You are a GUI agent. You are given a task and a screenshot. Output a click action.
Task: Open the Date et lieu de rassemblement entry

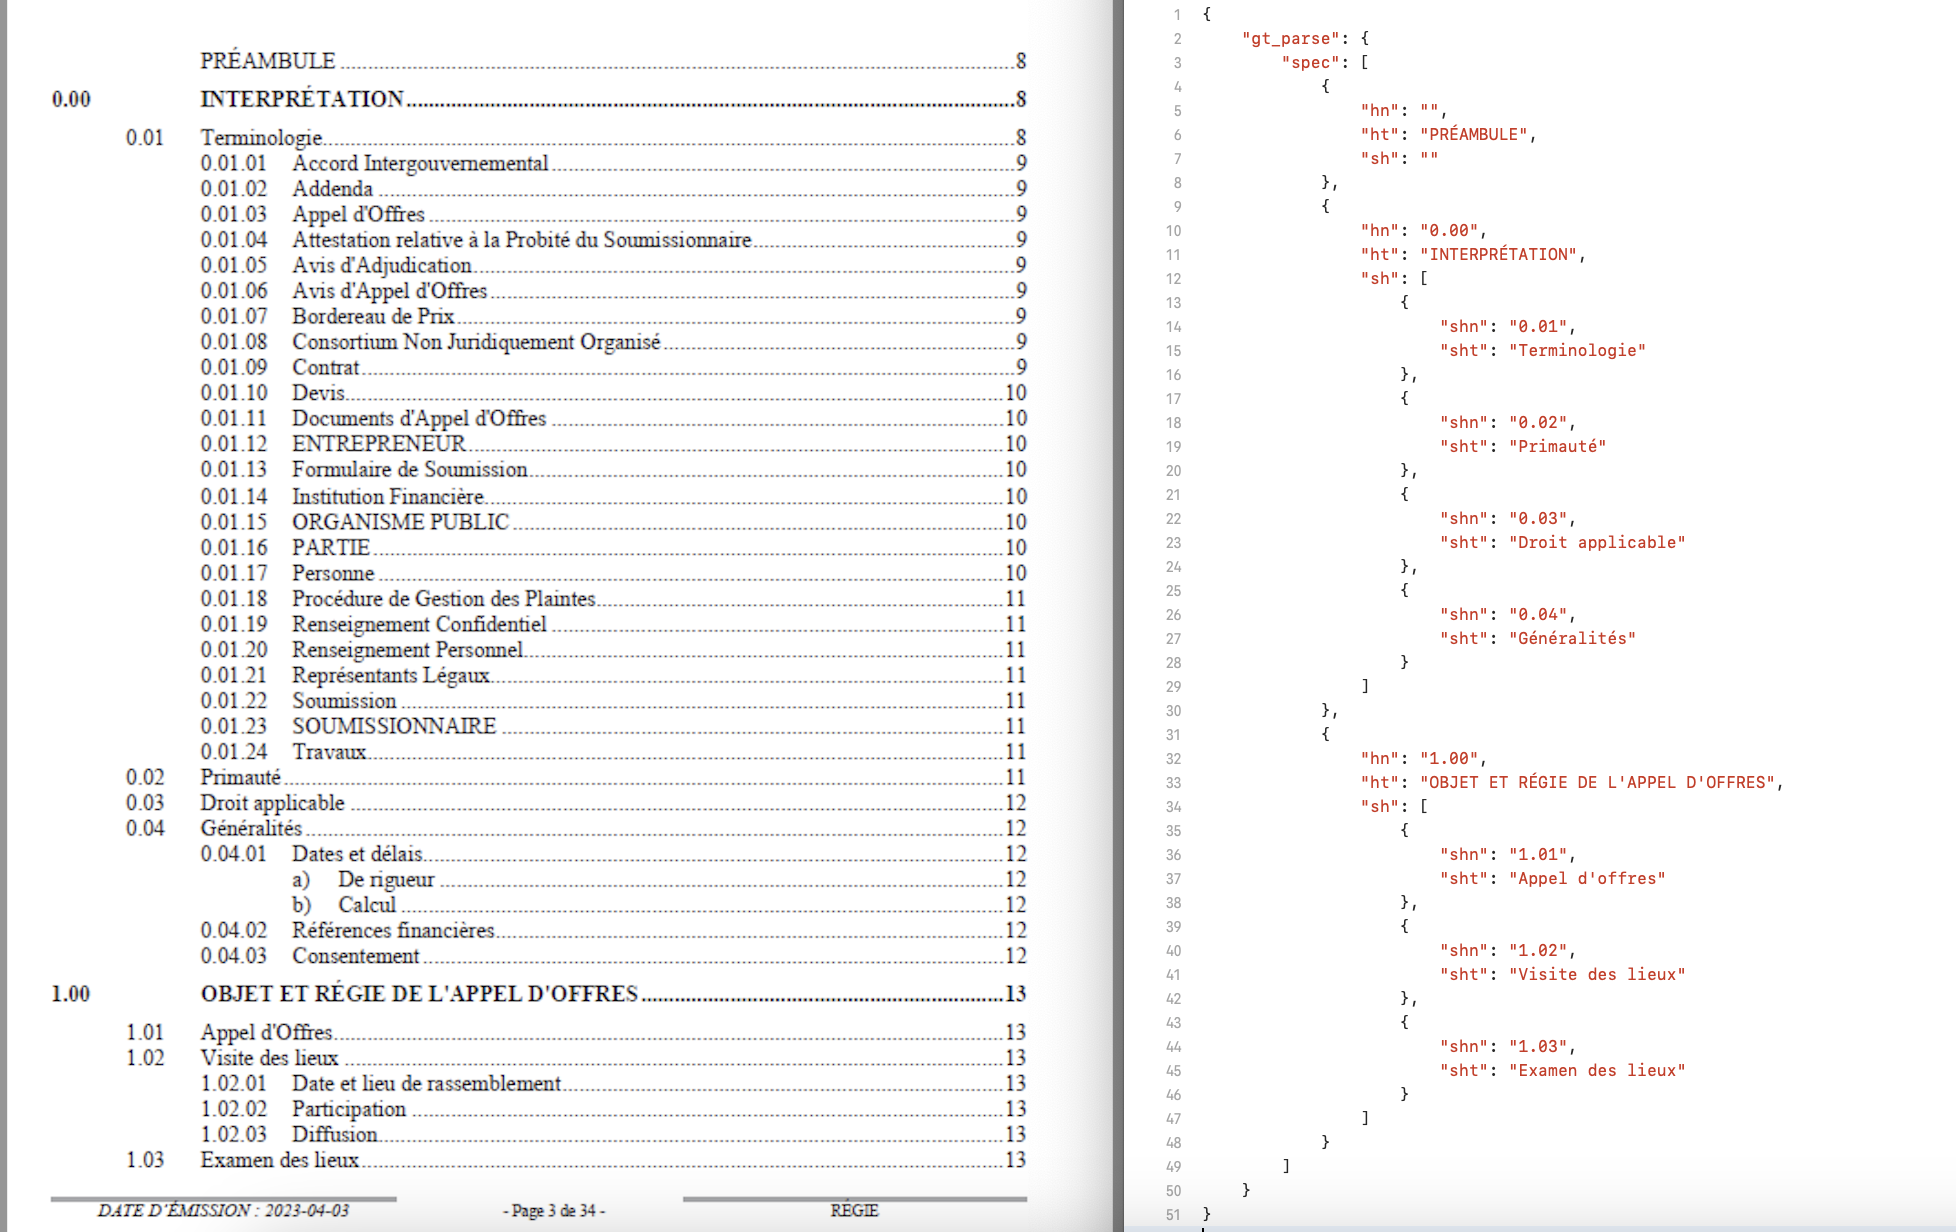(426, 1083)
